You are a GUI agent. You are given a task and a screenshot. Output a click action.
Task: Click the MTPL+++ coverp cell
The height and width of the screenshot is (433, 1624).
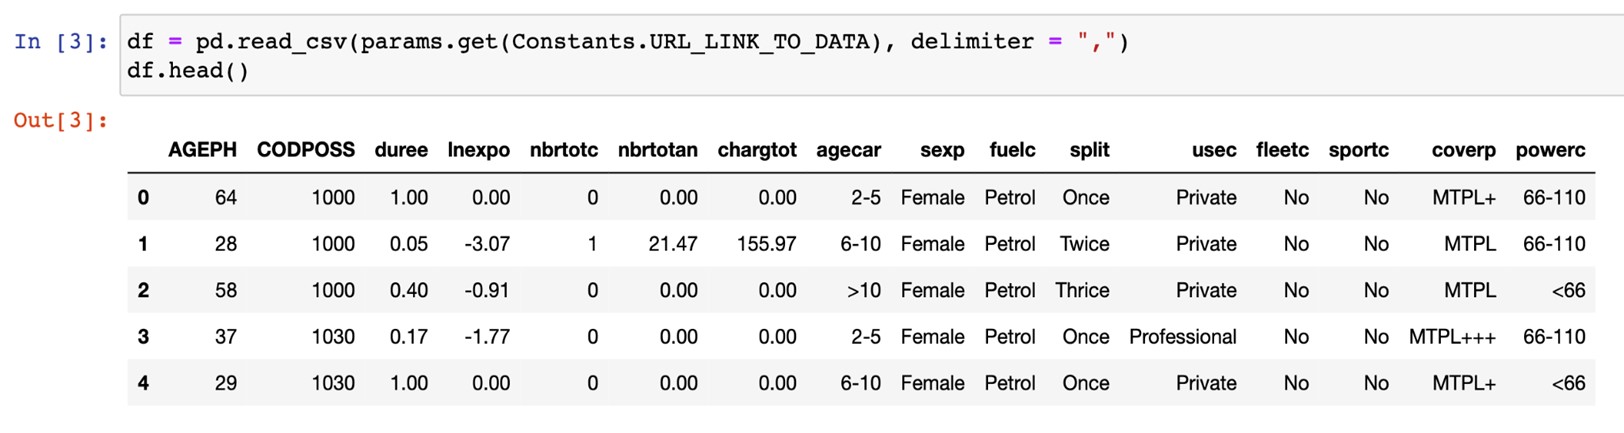click(x=1452, y=337)
